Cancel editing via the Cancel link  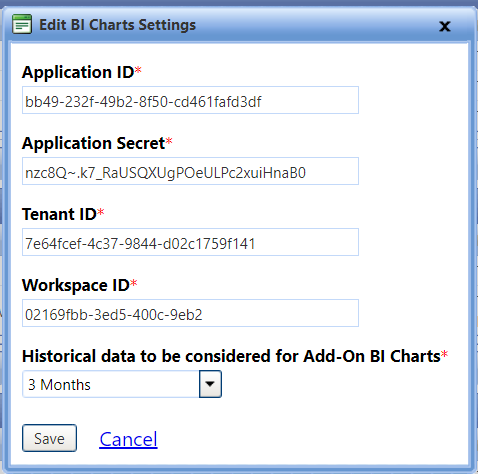coord(128,439)
